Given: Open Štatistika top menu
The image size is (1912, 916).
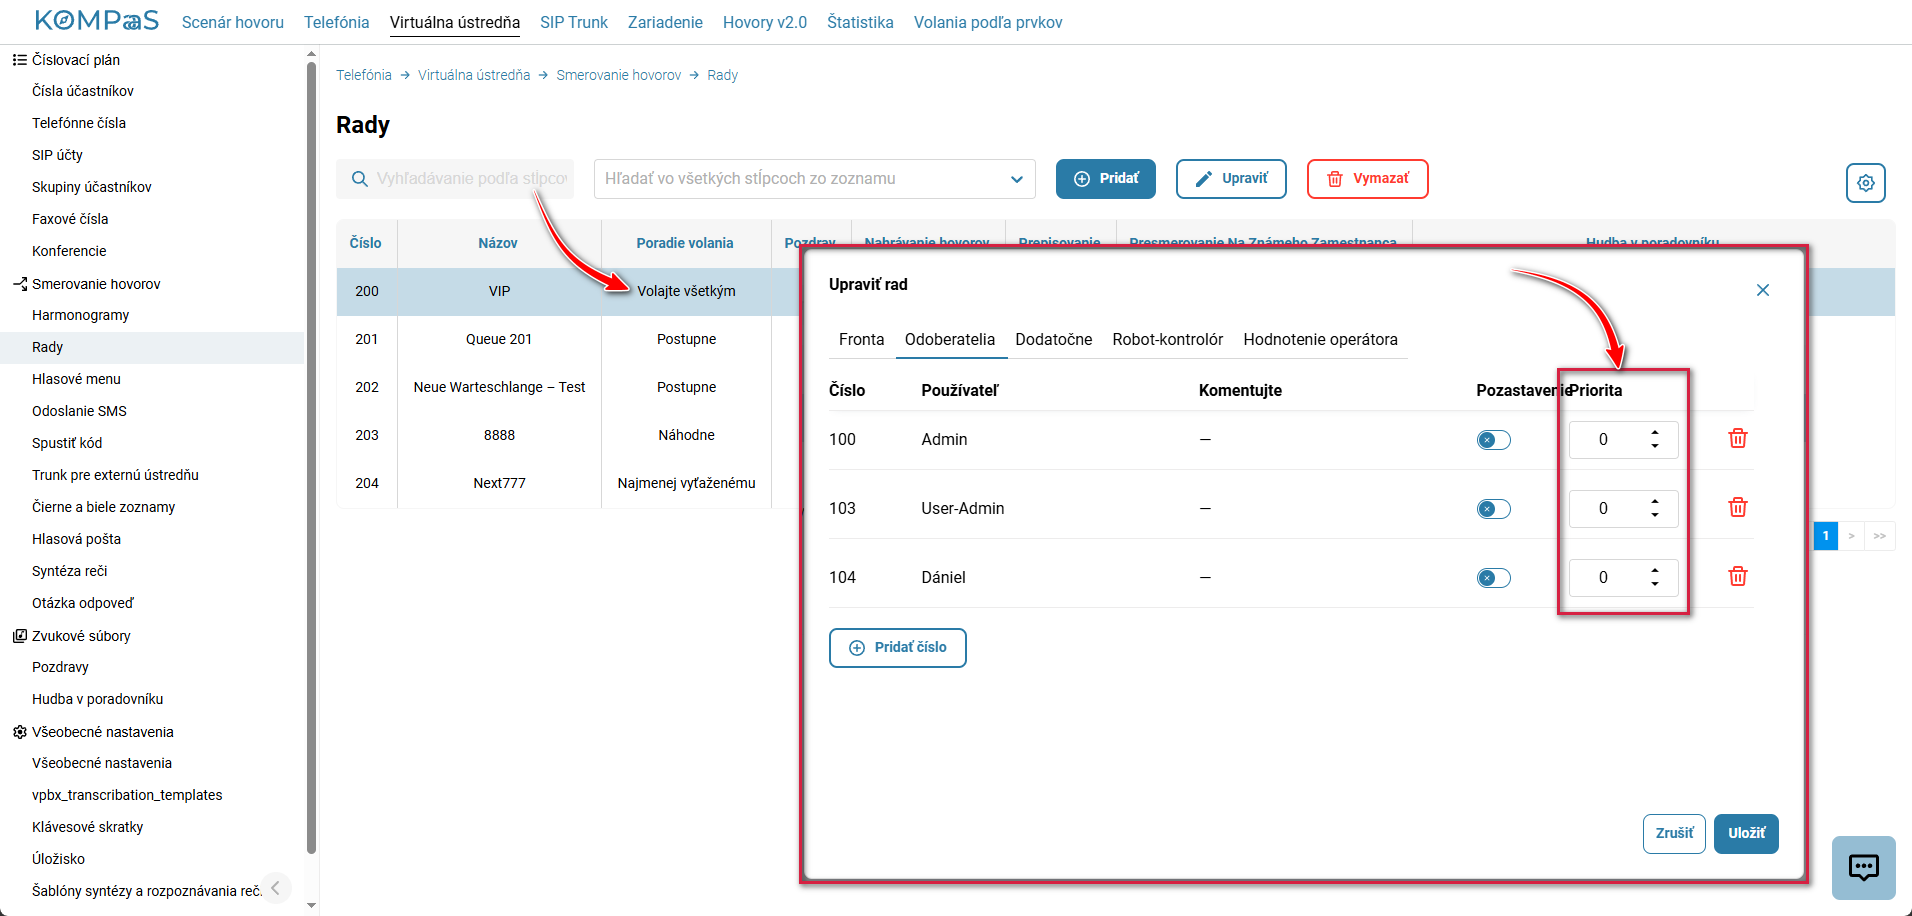Looking at the screenshot, I should click(860, 22).
